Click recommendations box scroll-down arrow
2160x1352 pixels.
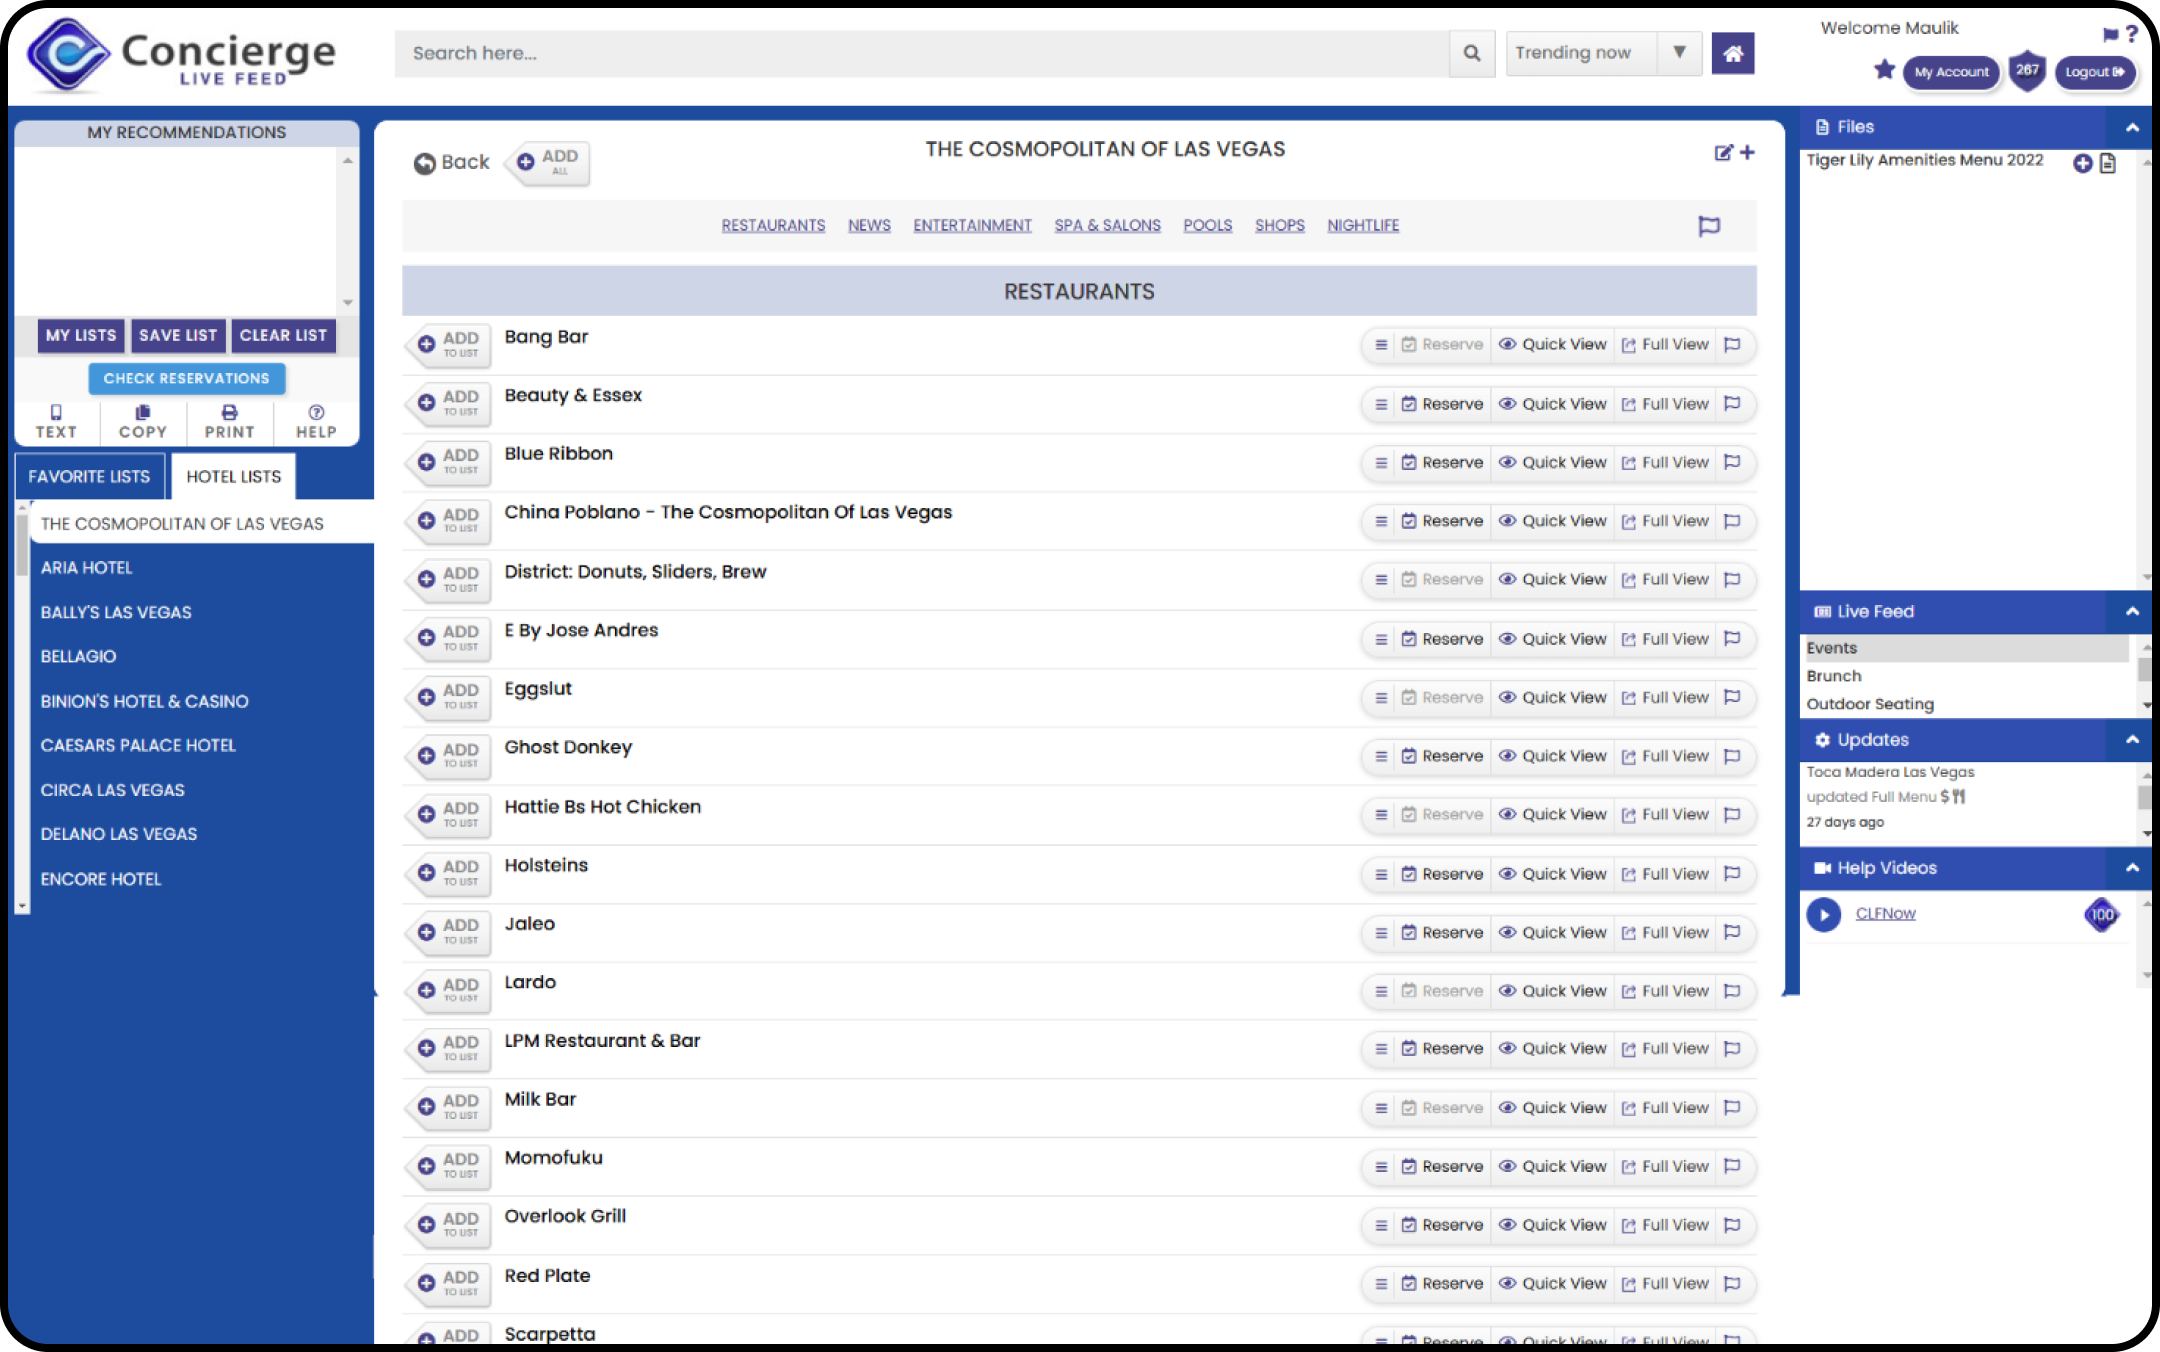click(348, 302)
